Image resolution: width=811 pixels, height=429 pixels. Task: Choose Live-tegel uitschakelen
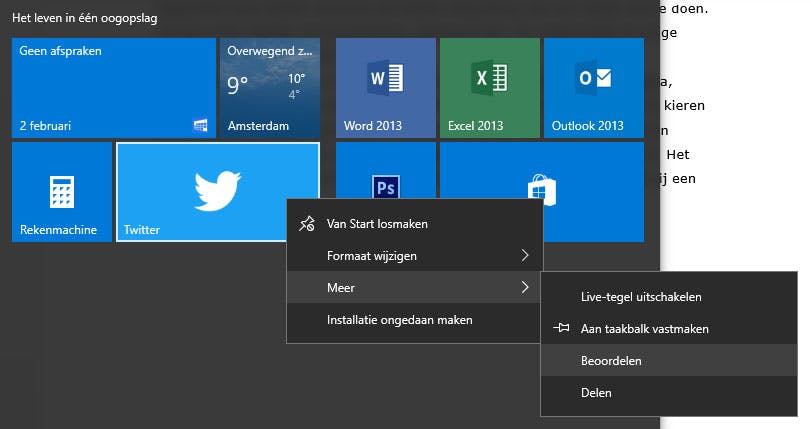pos(669,297)
